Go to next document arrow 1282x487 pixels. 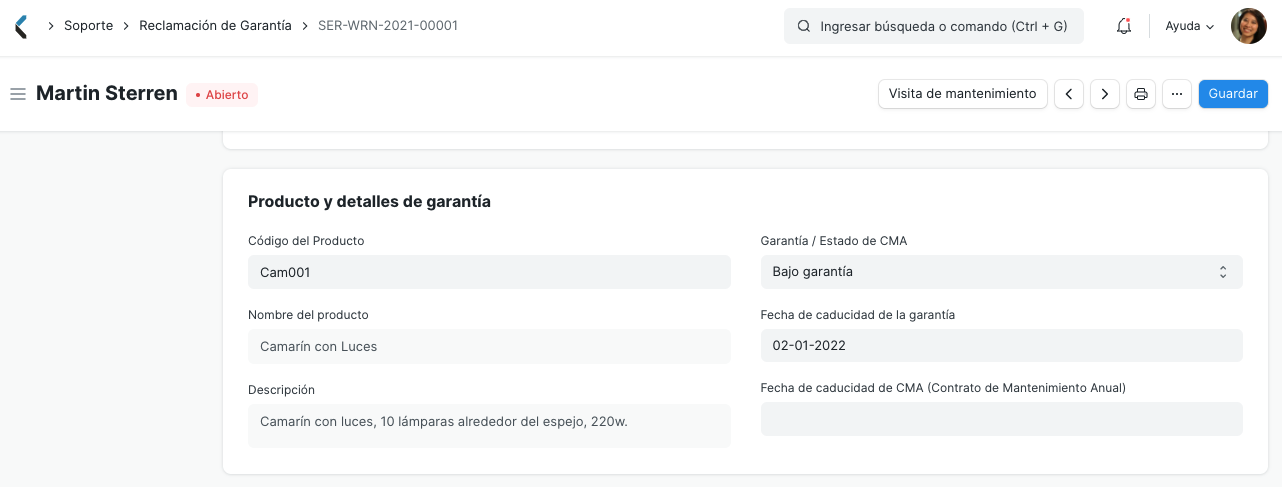click(x=1105, y=94)
